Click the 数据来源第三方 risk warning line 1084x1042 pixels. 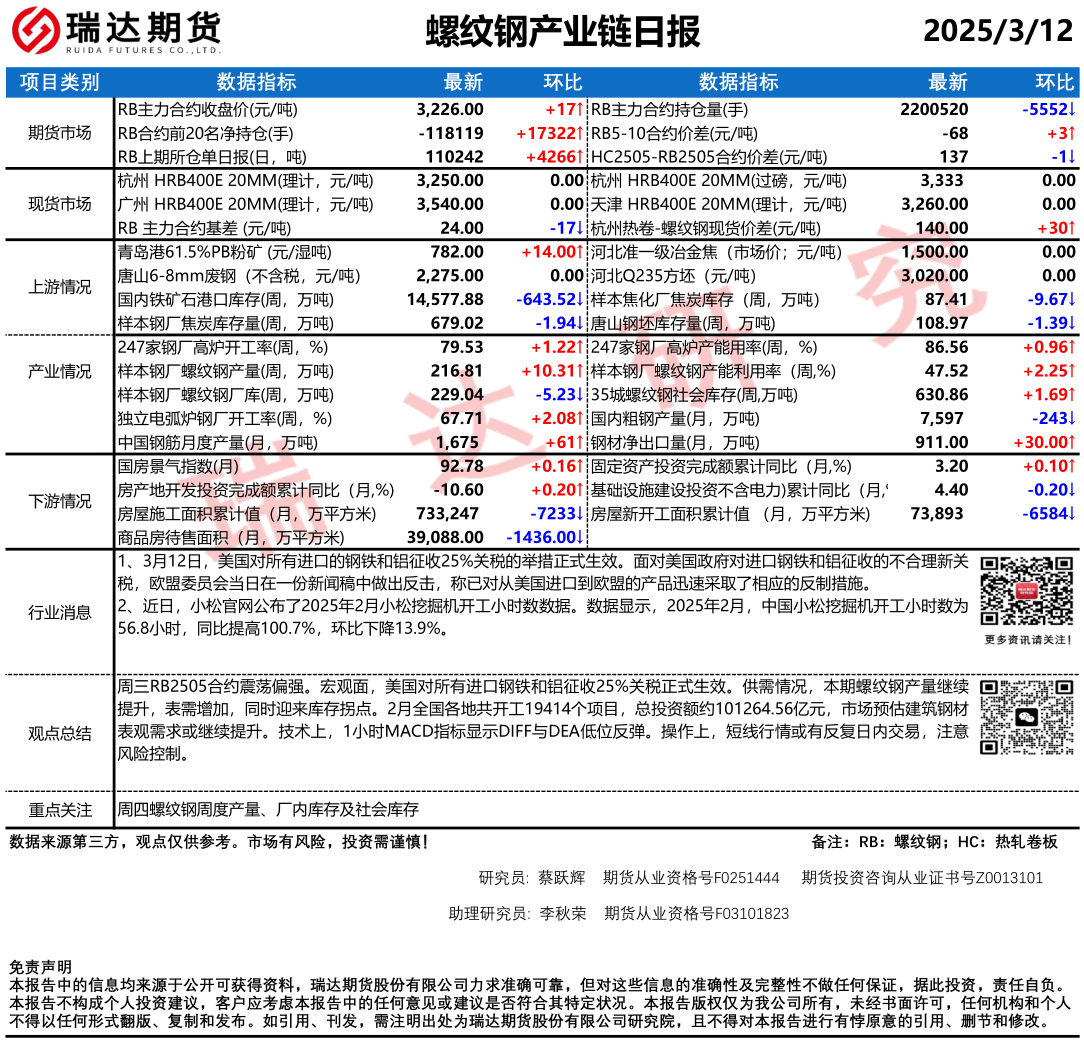tap(218, 842)
